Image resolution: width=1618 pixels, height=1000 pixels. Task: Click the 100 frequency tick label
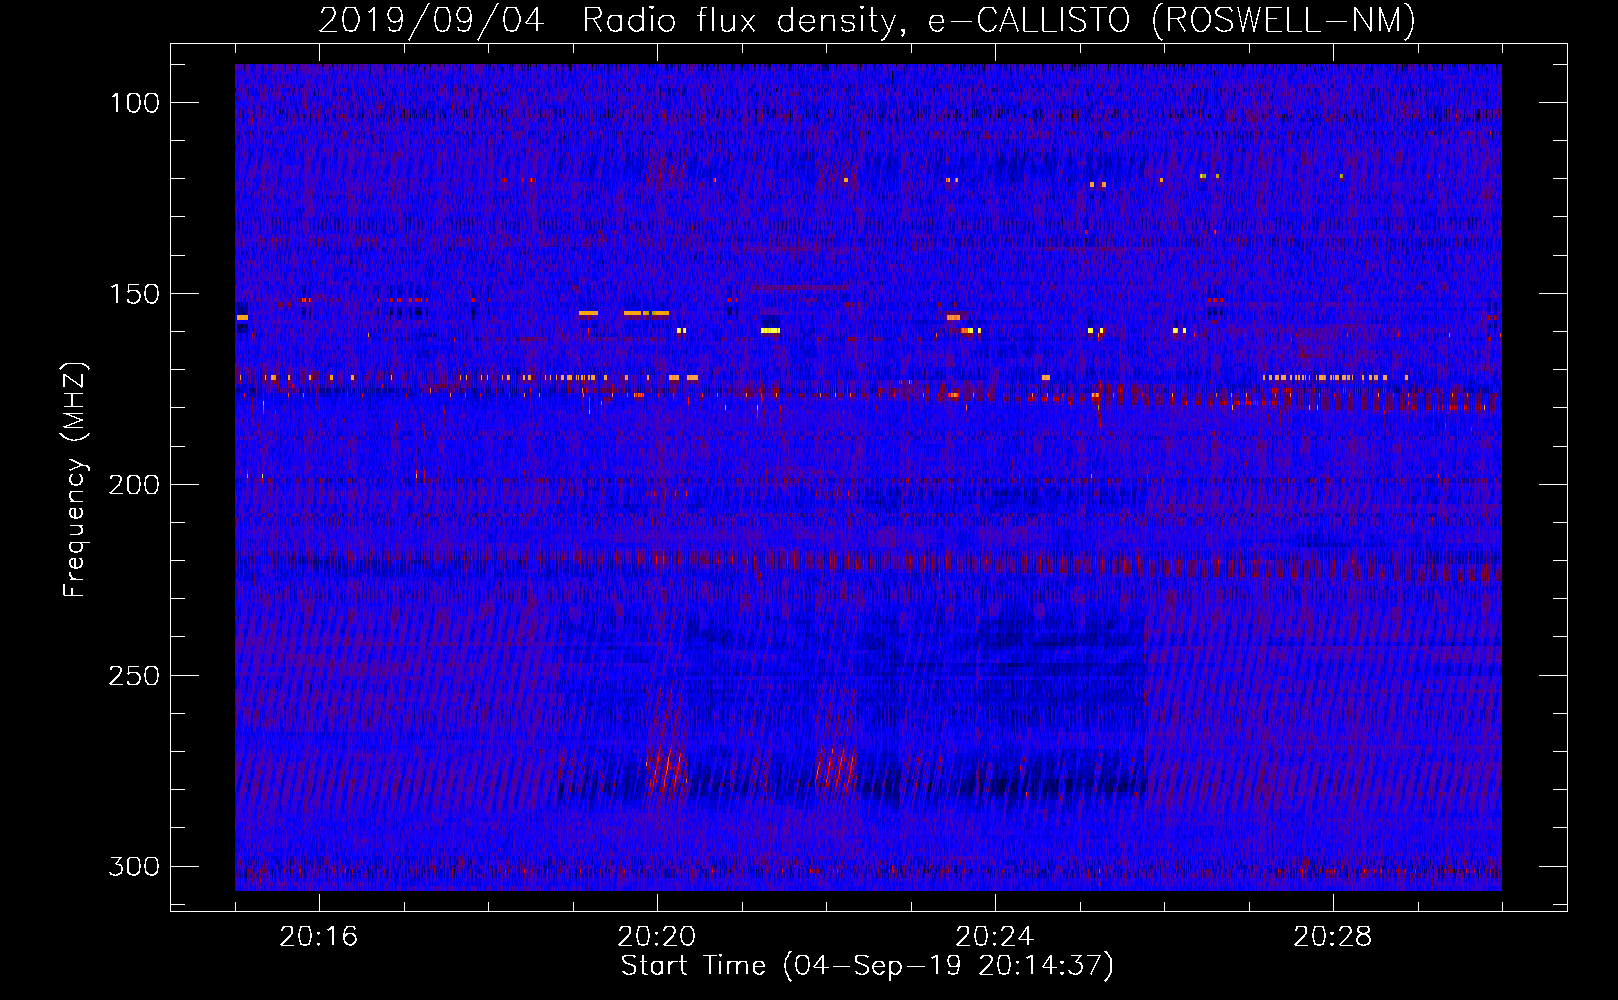tap(134, 103)
